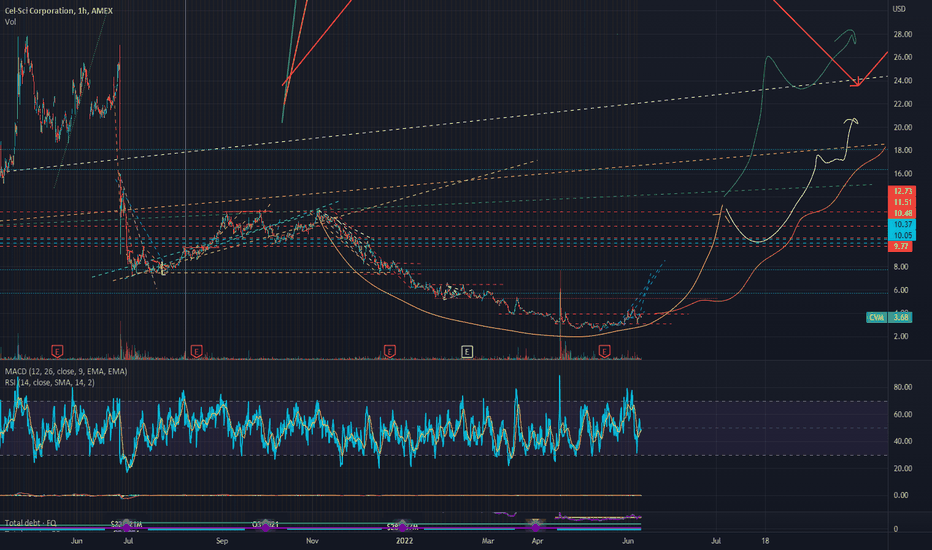
Task: Click the chart title Cel-Sci Corporation, 1h, AMEX
Action: [x=58, y=11]
